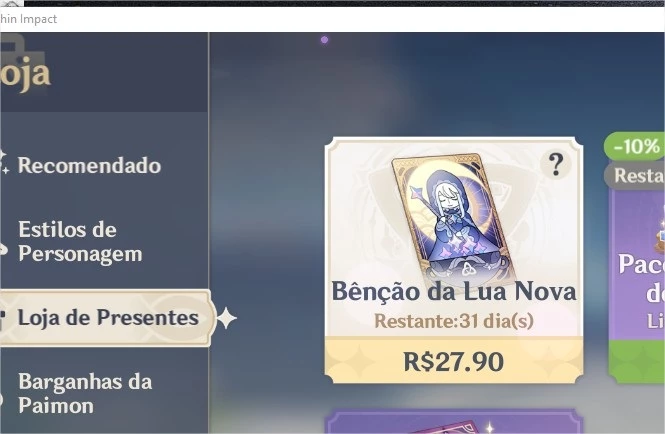Click the icon beside Estilos de Personagem
The width and height of the screenshot is (665, 434).
click(x=3, y=250)
